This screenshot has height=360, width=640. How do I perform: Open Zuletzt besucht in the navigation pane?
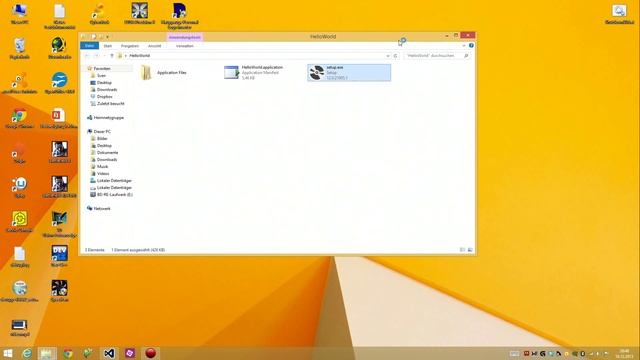[111, 104]
